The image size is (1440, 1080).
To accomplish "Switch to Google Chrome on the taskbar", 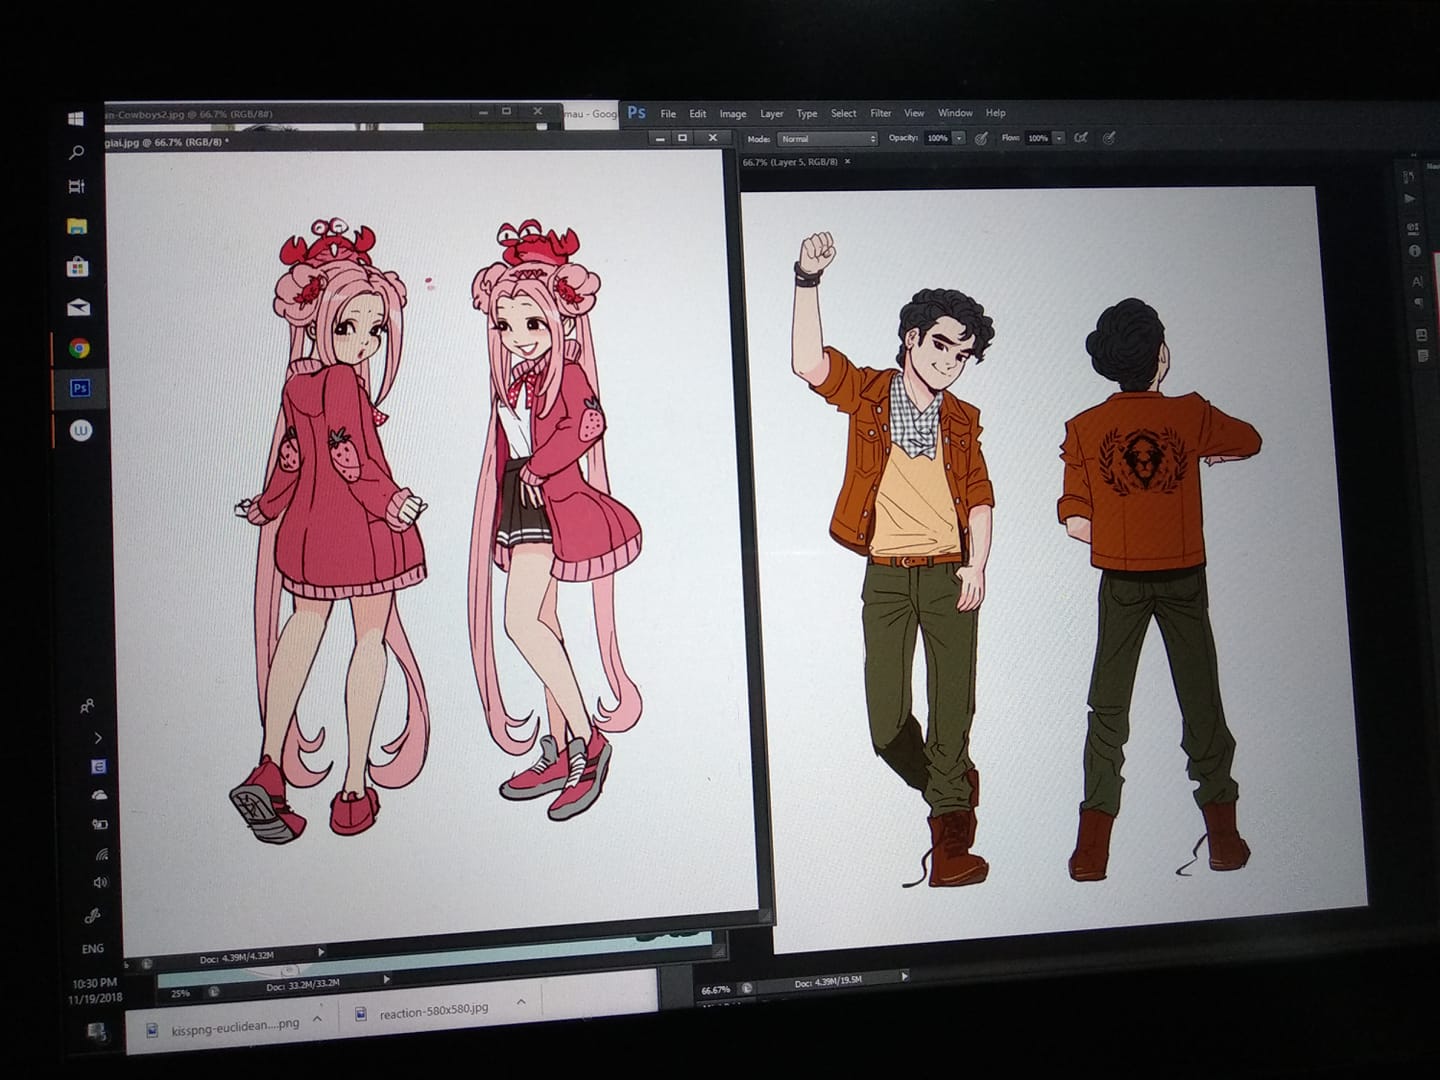I will pos(79,348).
